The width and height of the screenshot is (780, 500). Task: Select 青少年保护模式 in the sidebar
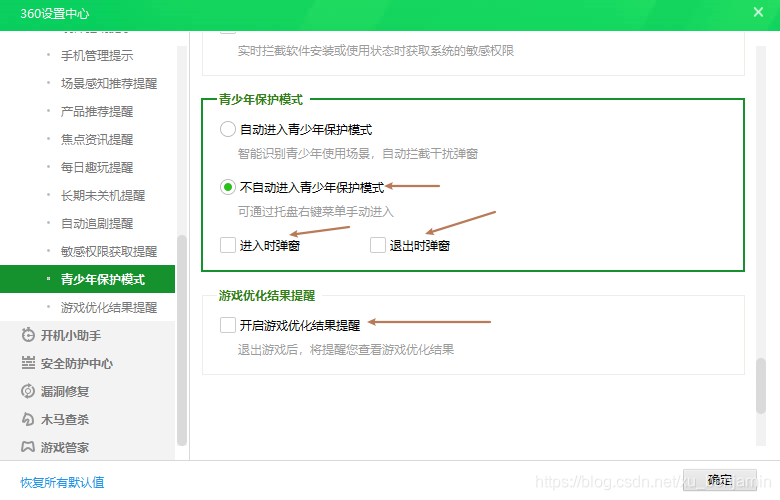click(88, 279)
